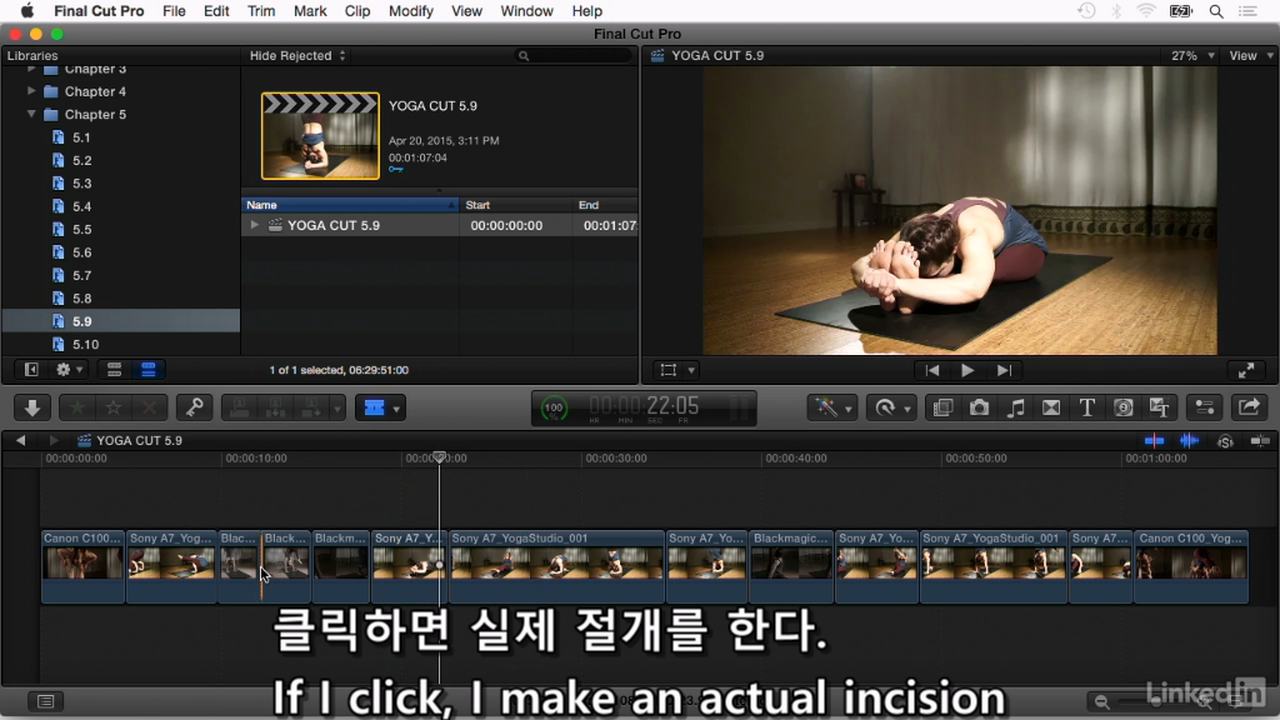Toggle Solo selected items button
1280x720 pixels.
point(1225,440)
